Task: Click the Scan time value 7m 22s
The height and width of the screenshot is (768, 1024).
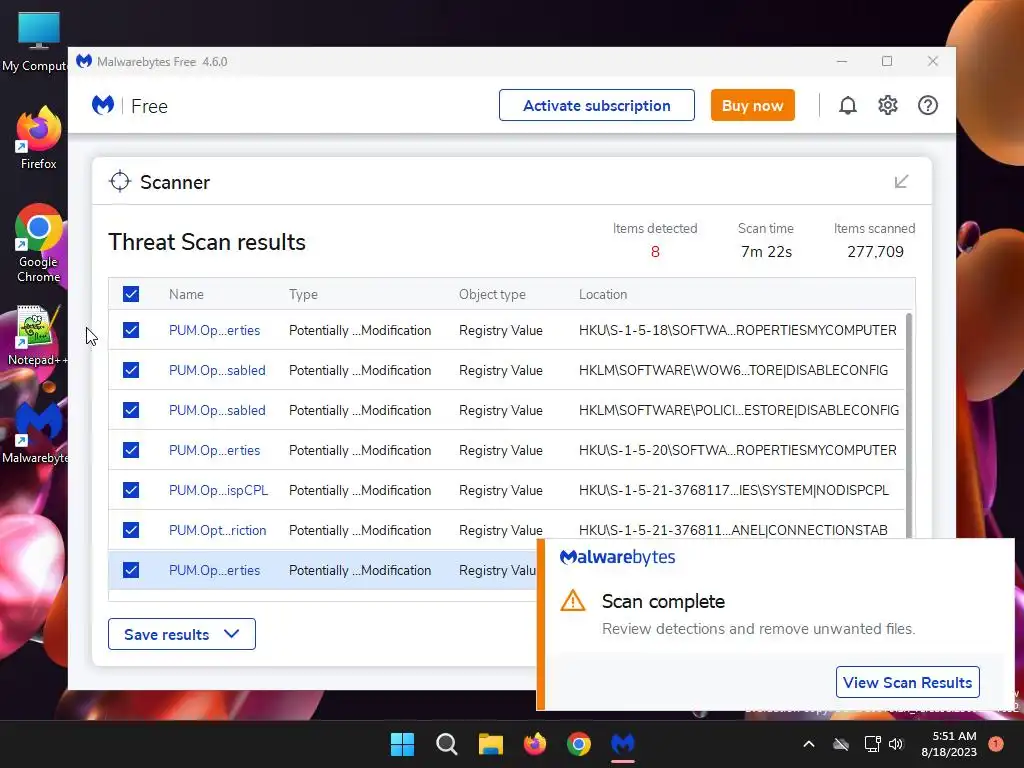Action: [x=766, y=251]
